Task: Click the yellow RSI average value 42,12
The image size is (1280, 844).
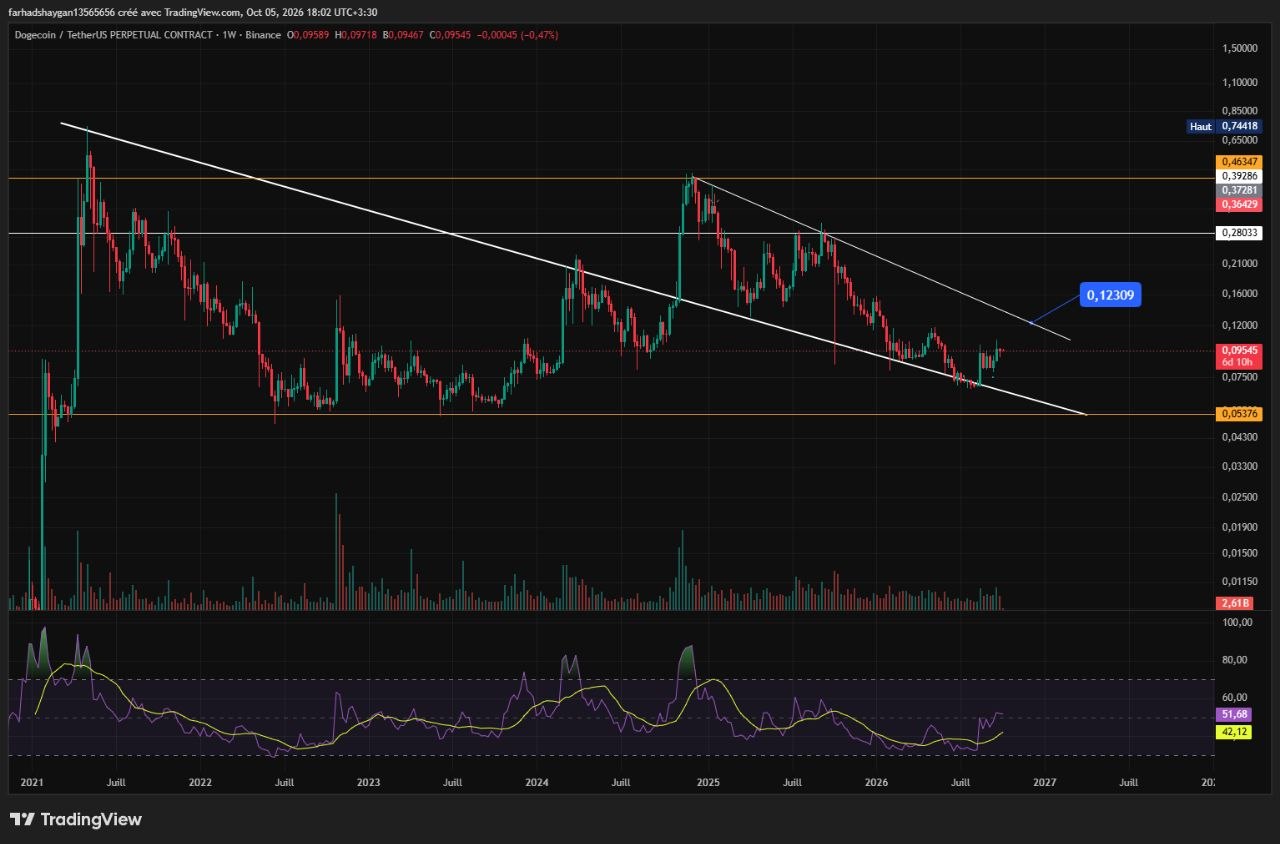Action: (x=1233, y=732)
